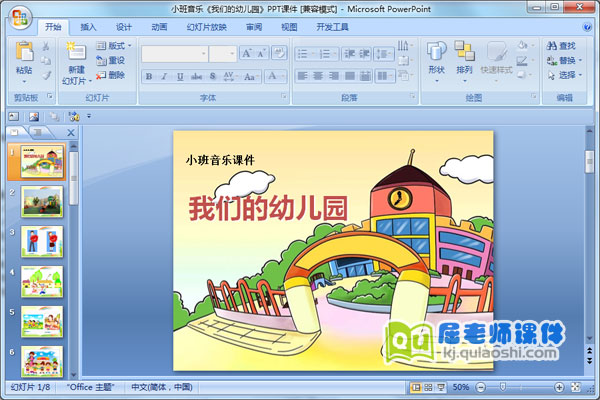
Task: Switch to Outline pane tab
Action: (38, 132)
